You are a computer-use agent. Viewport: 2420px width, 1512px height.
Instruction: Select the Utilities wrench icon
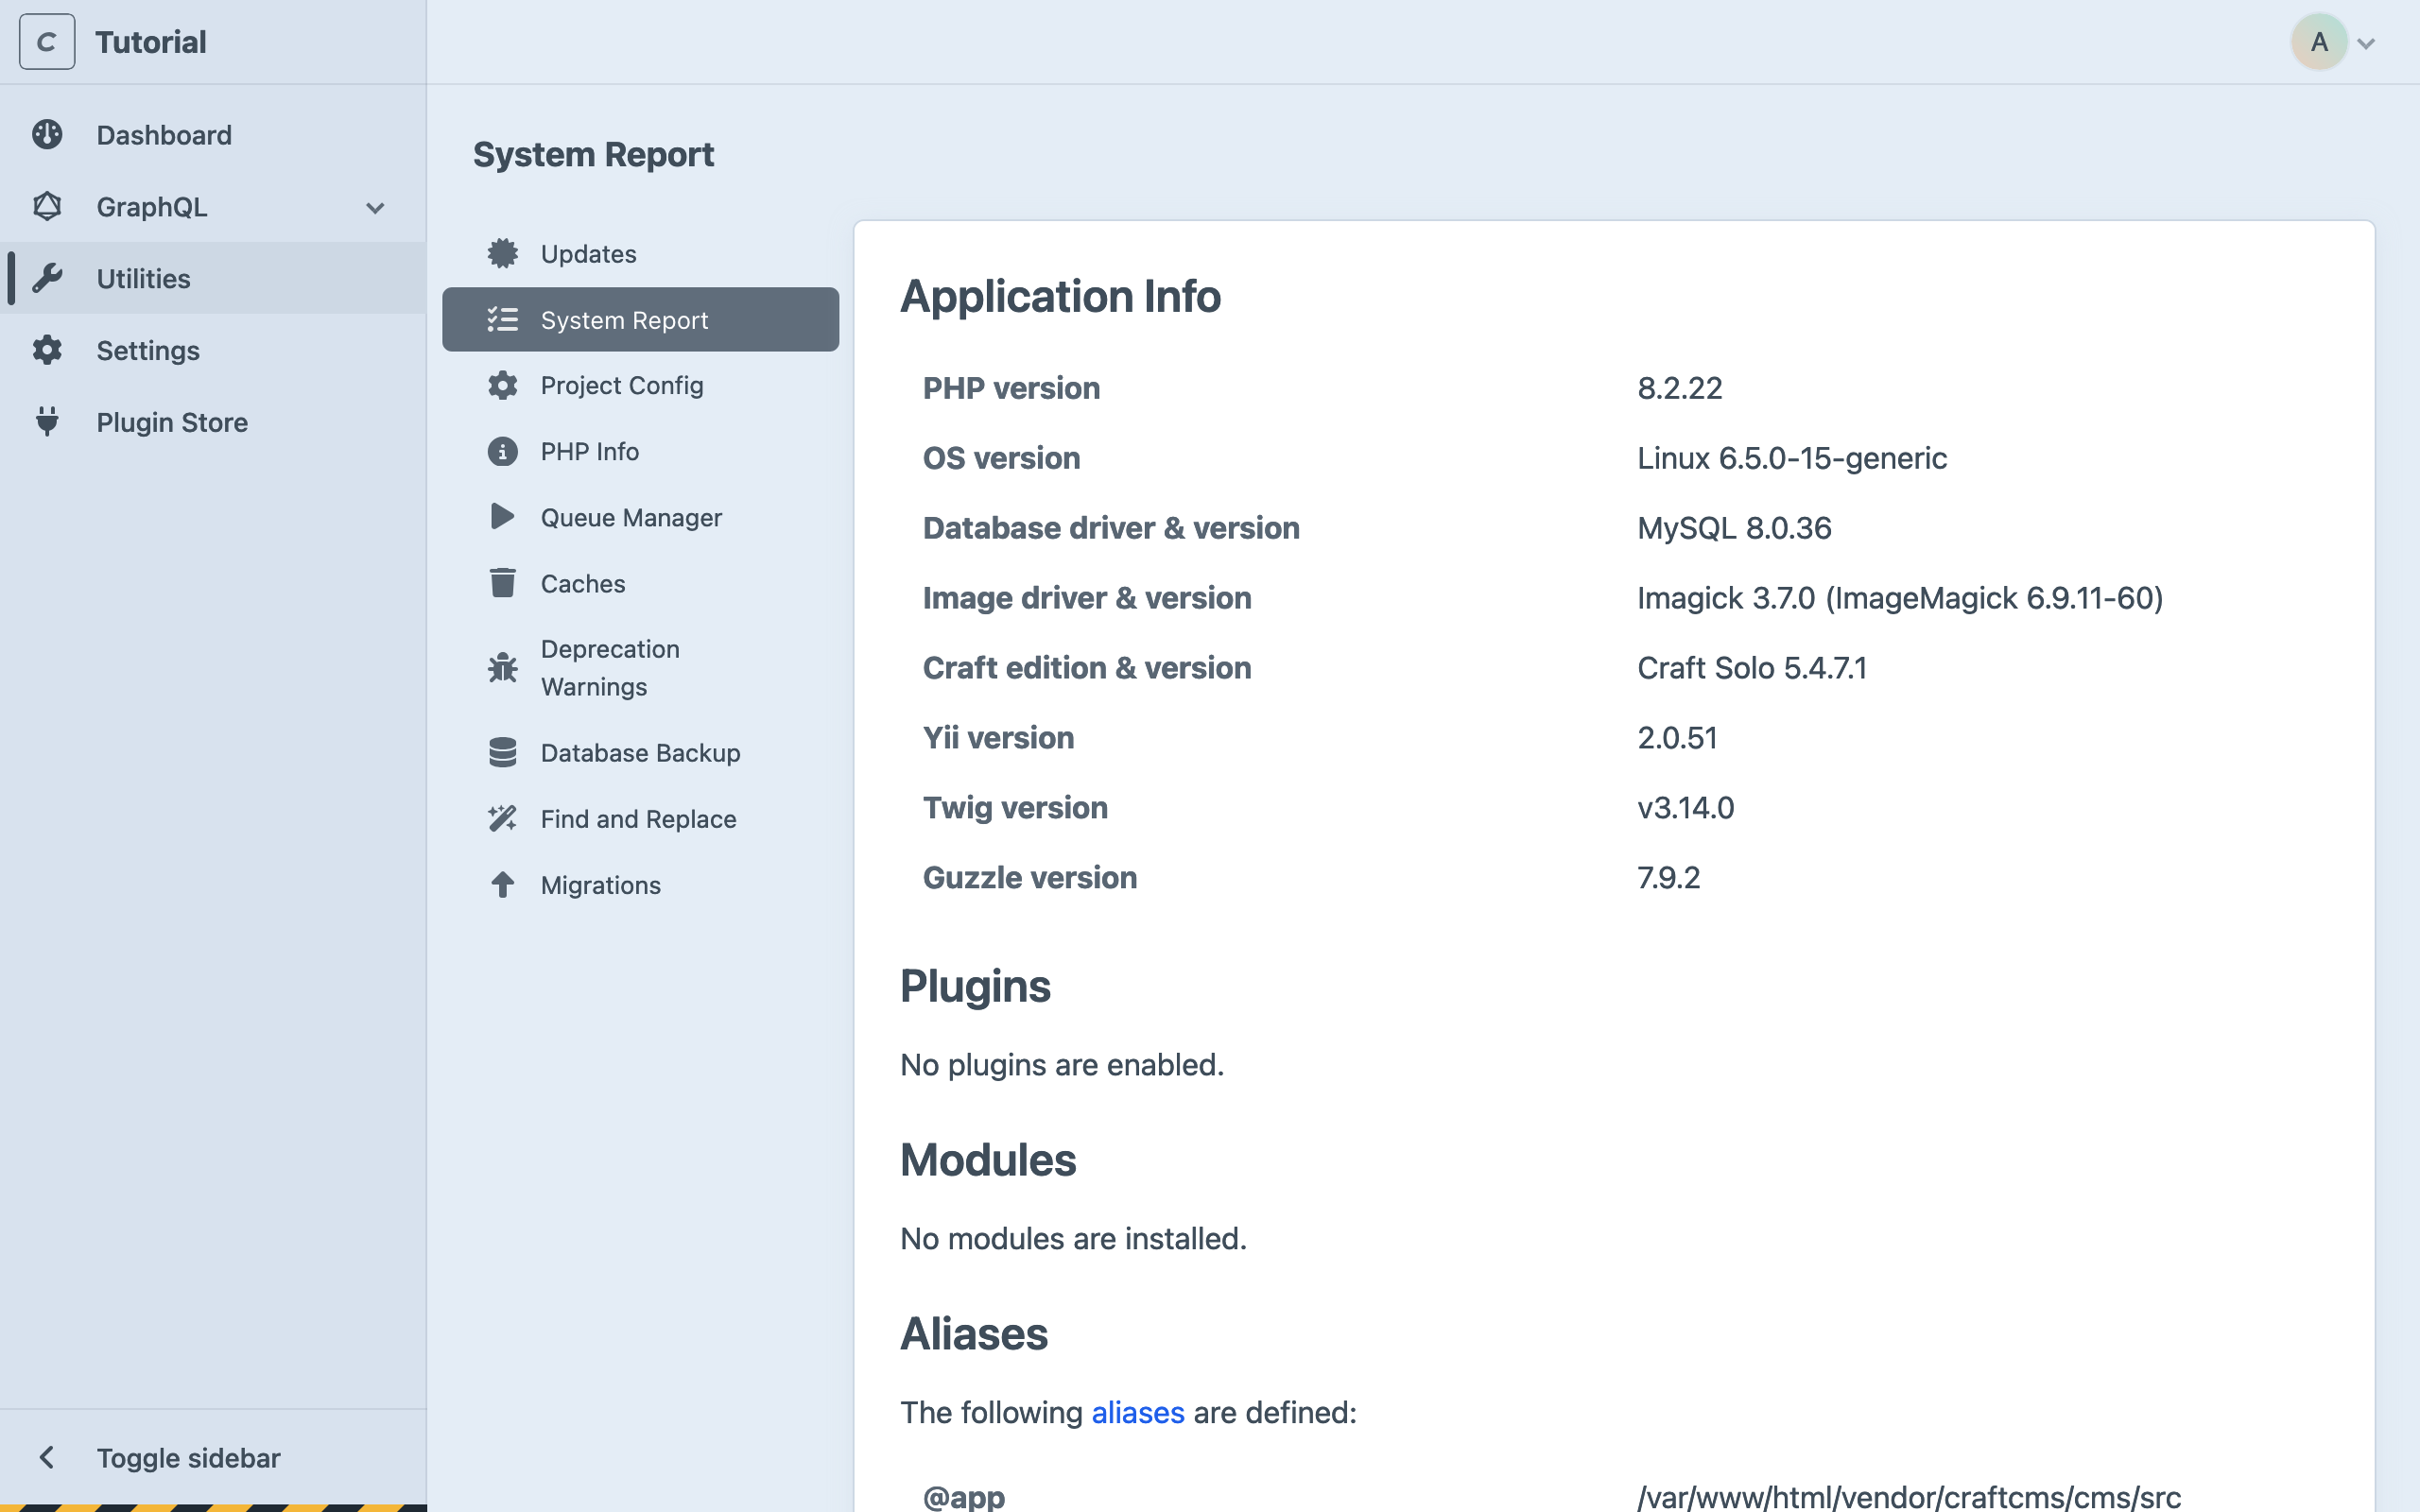tap(47, 278)
